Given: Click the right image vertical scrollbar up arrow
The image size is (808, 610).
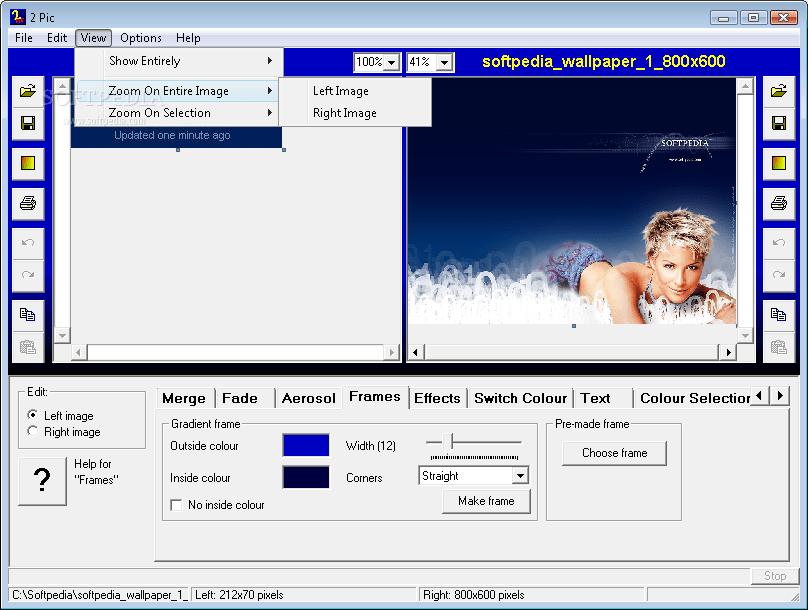Looking at the screenshot, I should pyautogui.click(x=745, y=87).
